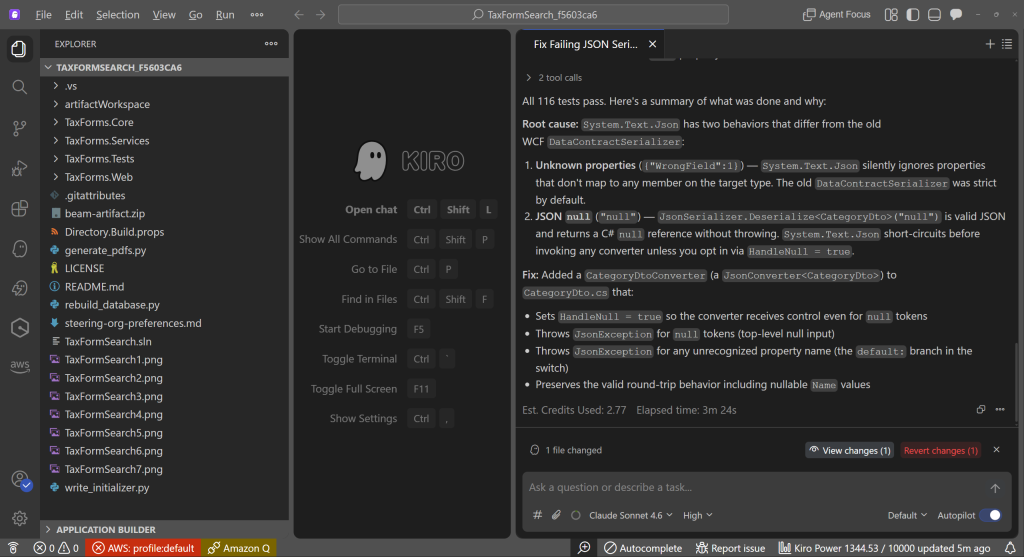This screenshot has width=1024, height=557.
Task: Open the Edit menu
Action: pos(74,14)
